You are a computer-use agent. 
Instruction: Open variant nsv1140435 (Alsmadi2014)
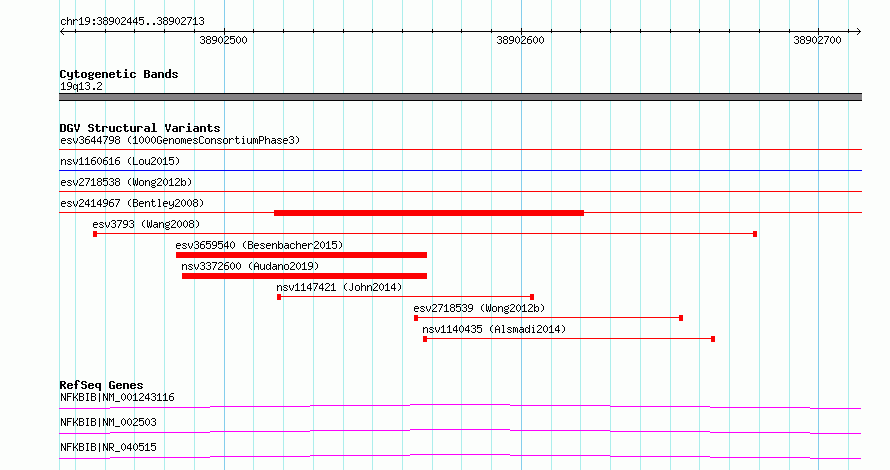click(x=494, y=329)
